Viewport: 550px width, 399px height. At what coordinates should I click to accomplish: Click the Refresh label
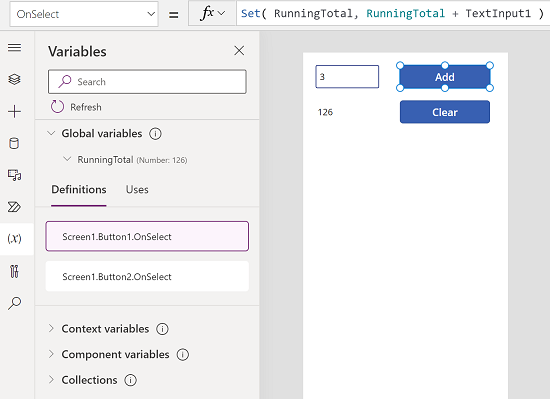point(86,107)
